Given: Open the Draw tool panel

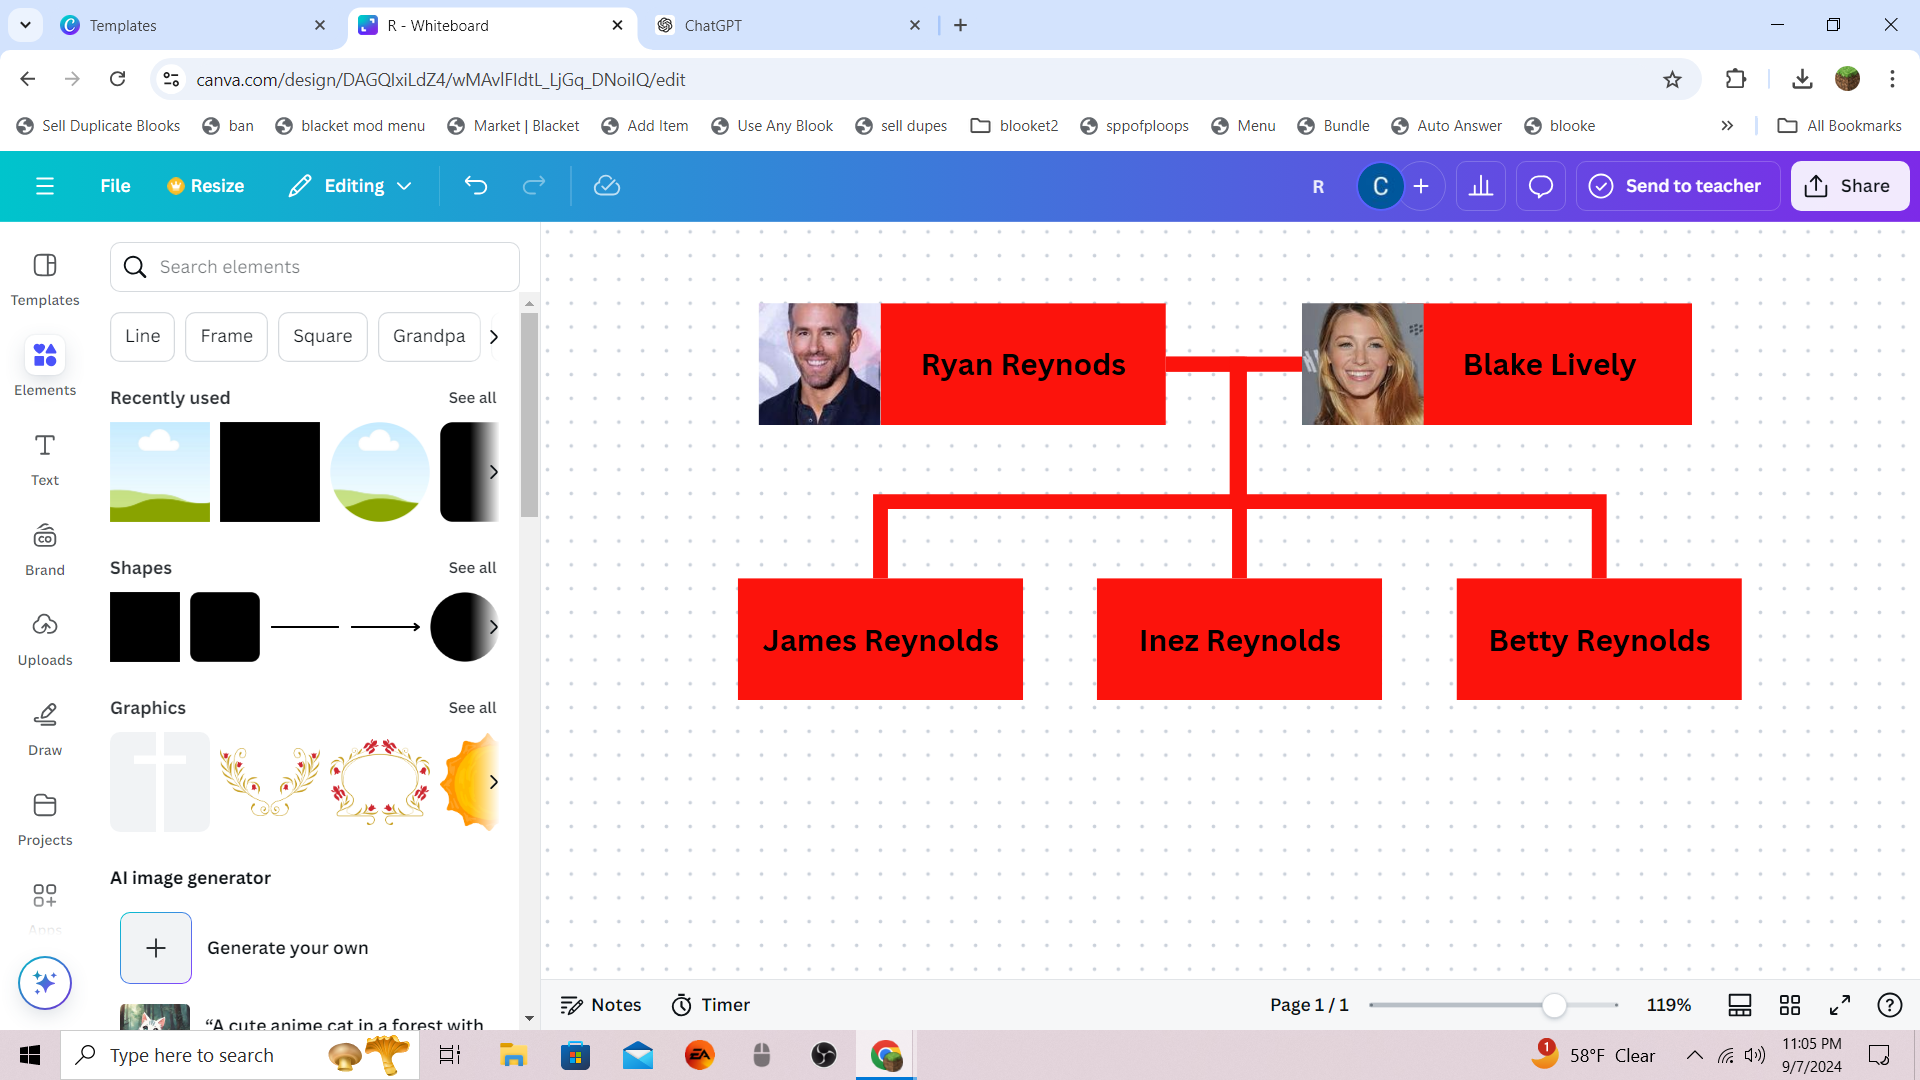Looking at the screenshot, I should (x=45, y=728).
